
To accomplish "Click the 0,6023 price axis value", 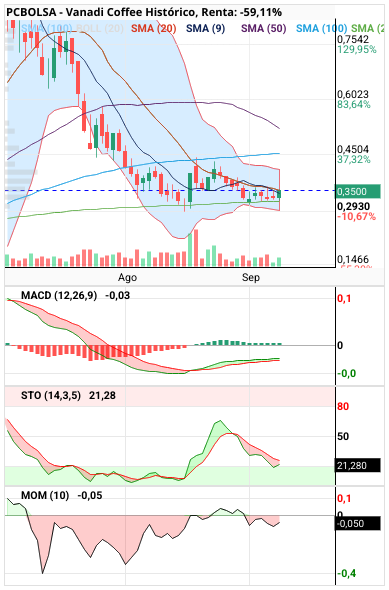I will point(353,94).
